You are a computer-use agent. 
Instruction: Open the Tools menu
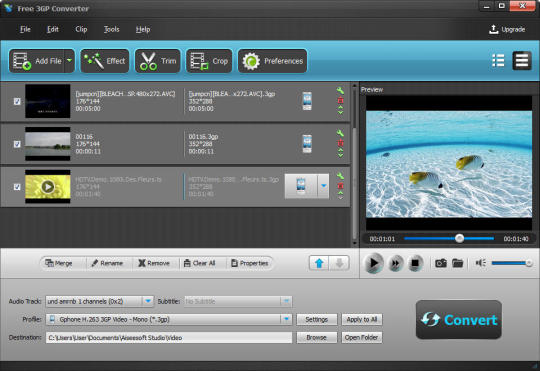coord(112,29)
